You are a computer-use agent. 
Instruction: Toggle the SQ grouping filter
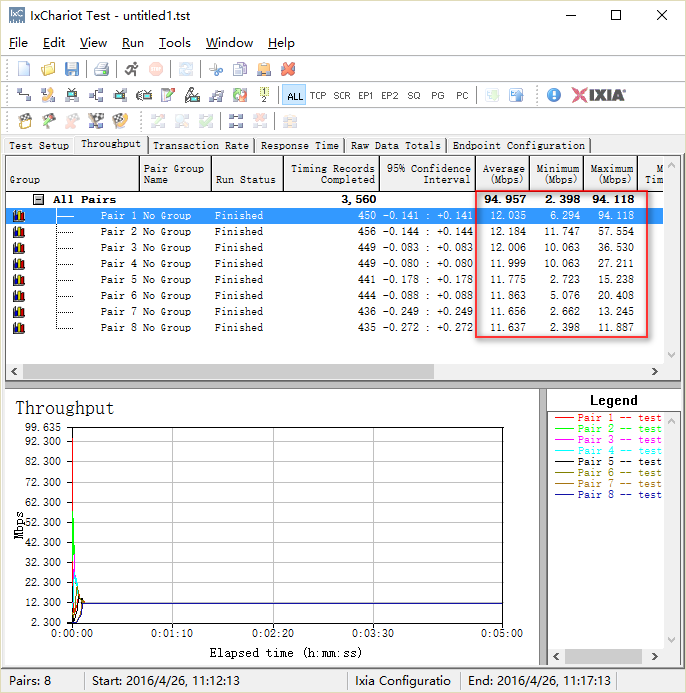[414, 96]
